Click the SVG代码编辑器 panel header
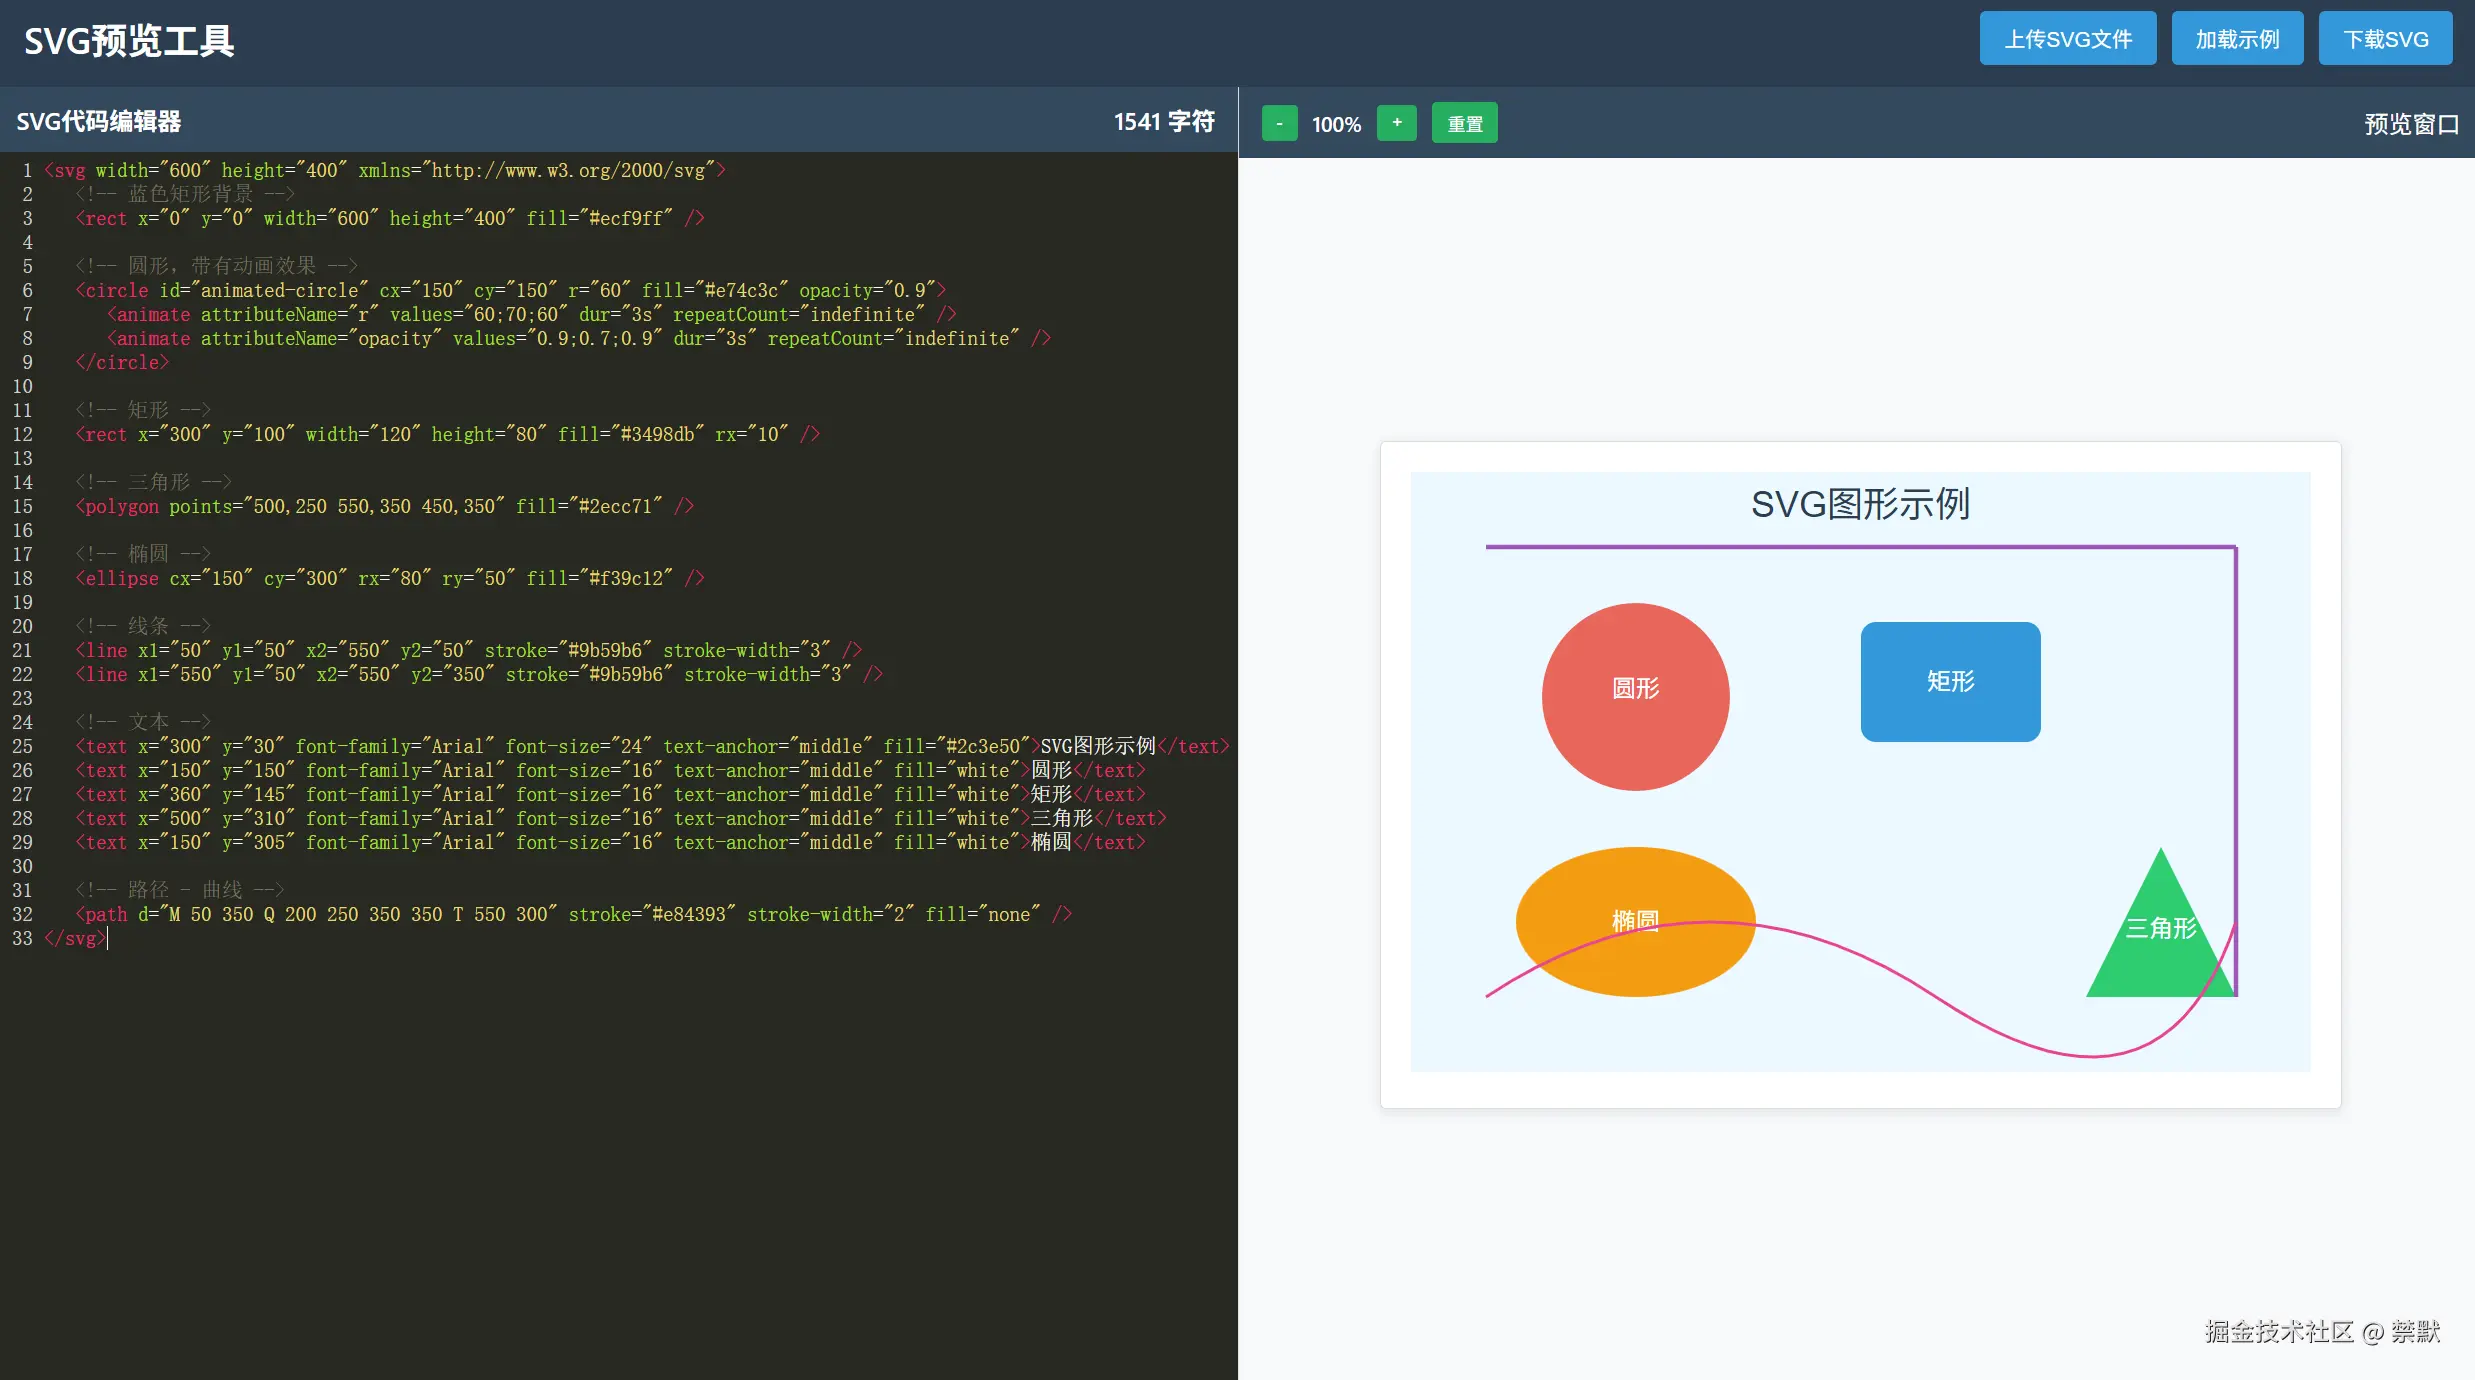Viewport: 2475px width, 1380px height. coord(99,121)
